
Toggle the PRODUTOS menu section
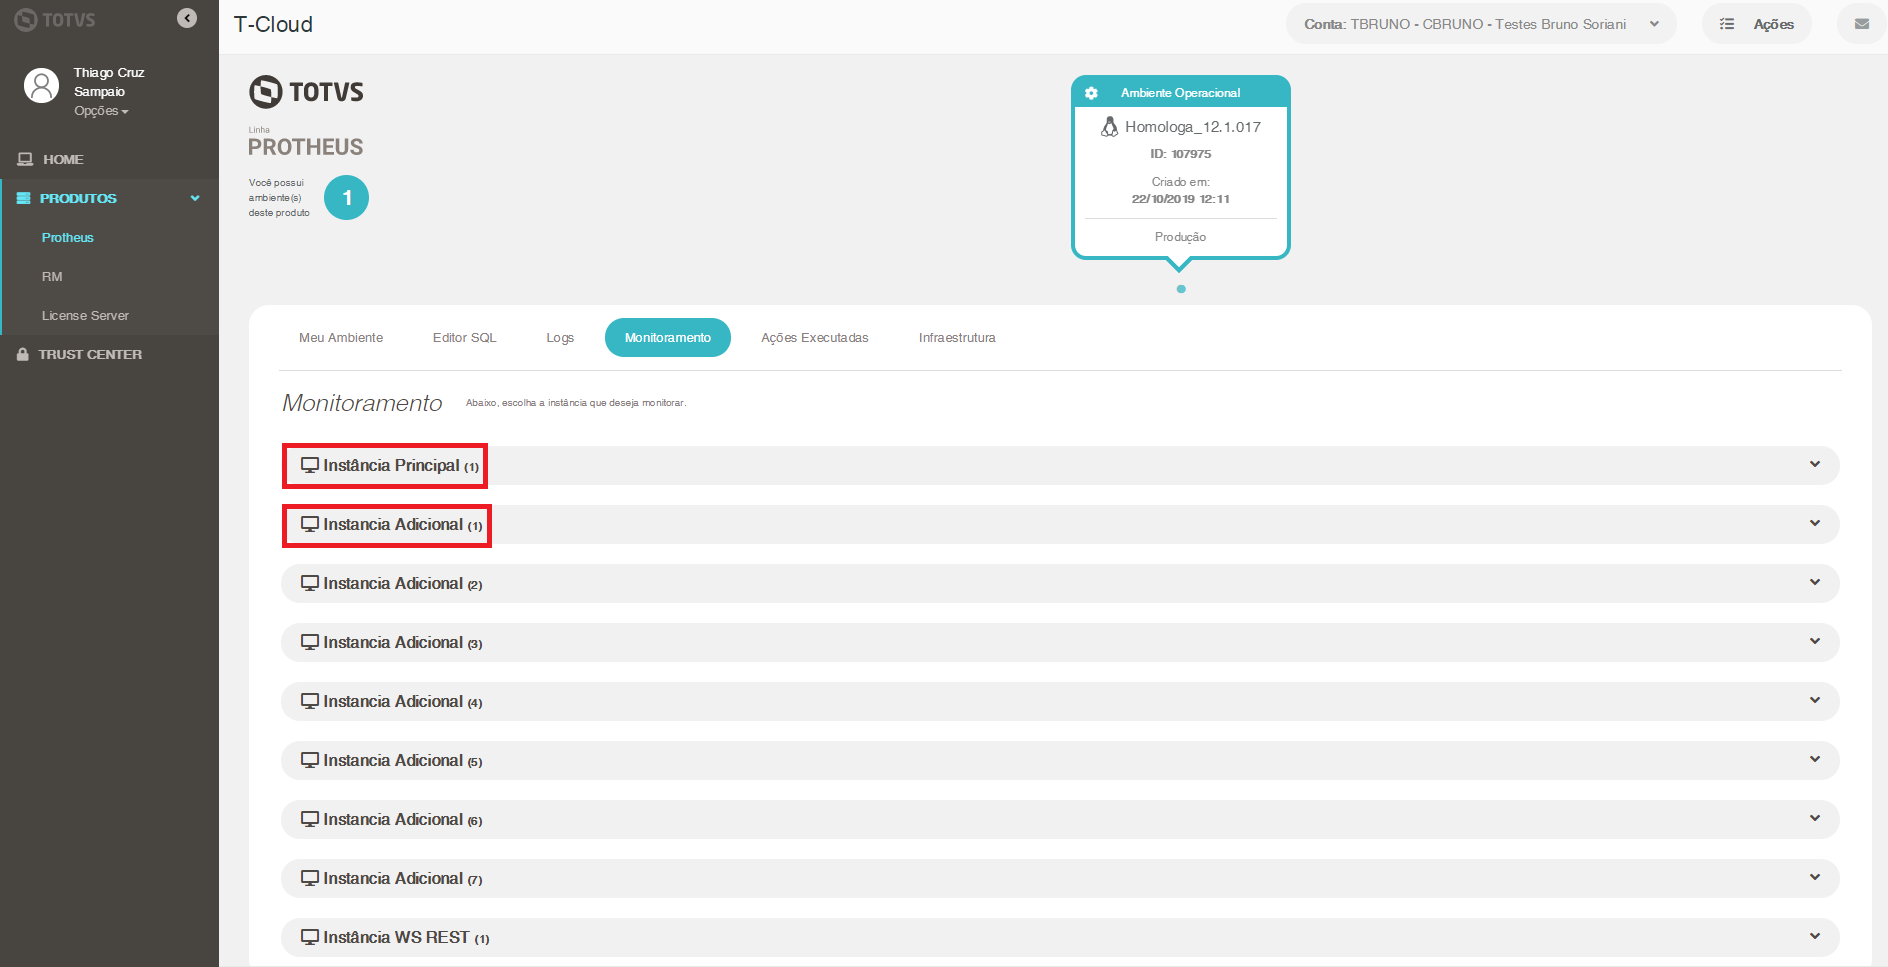109,198
